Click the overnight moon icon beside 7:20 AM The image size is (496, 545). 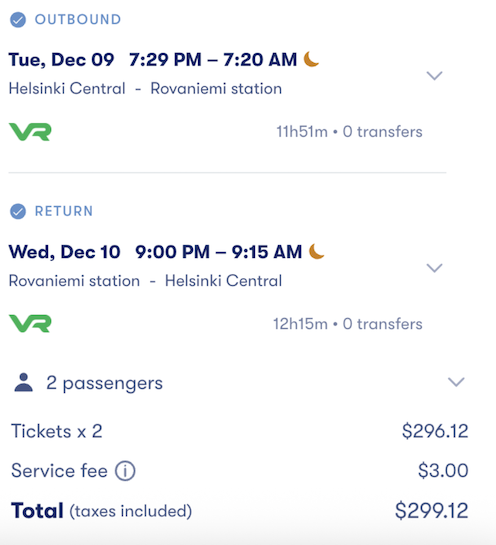click(x=311, y=59)
